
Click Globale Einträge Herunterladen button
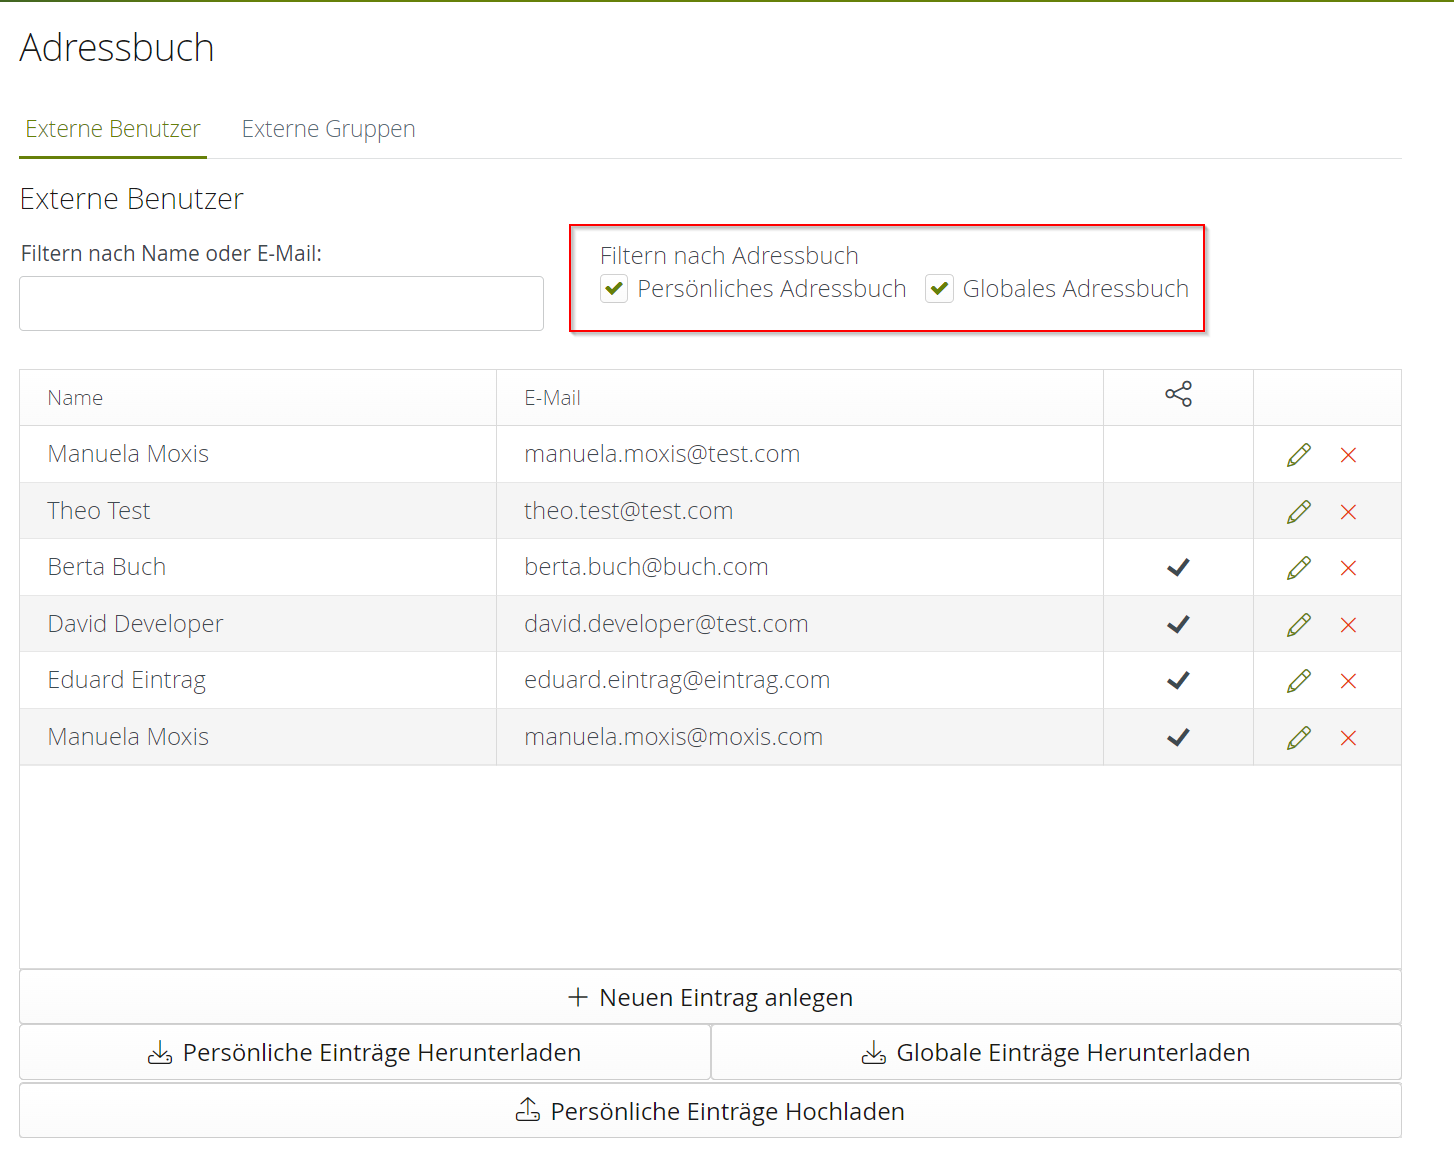click(1056, 1053)
